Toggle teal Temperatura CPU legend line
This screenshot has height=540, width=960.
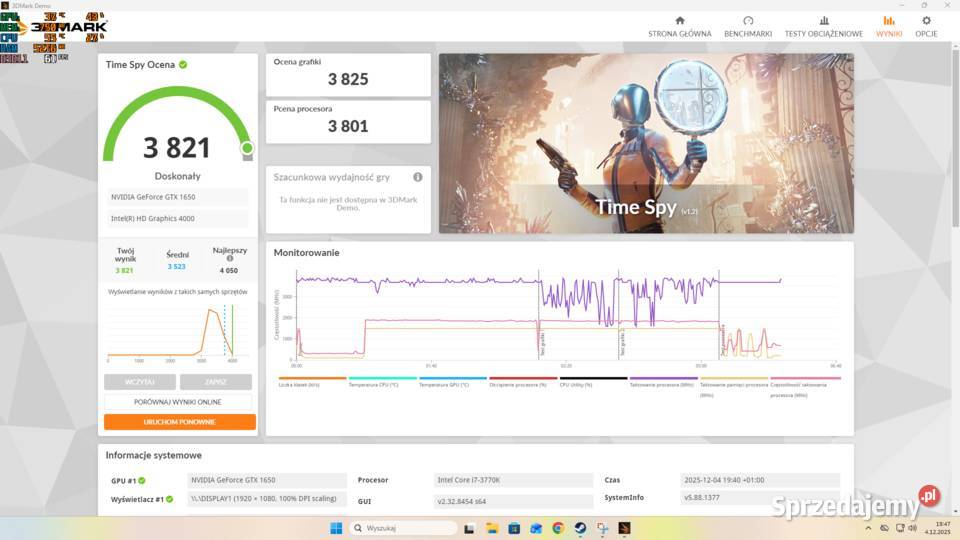click(x=383, y=378)
